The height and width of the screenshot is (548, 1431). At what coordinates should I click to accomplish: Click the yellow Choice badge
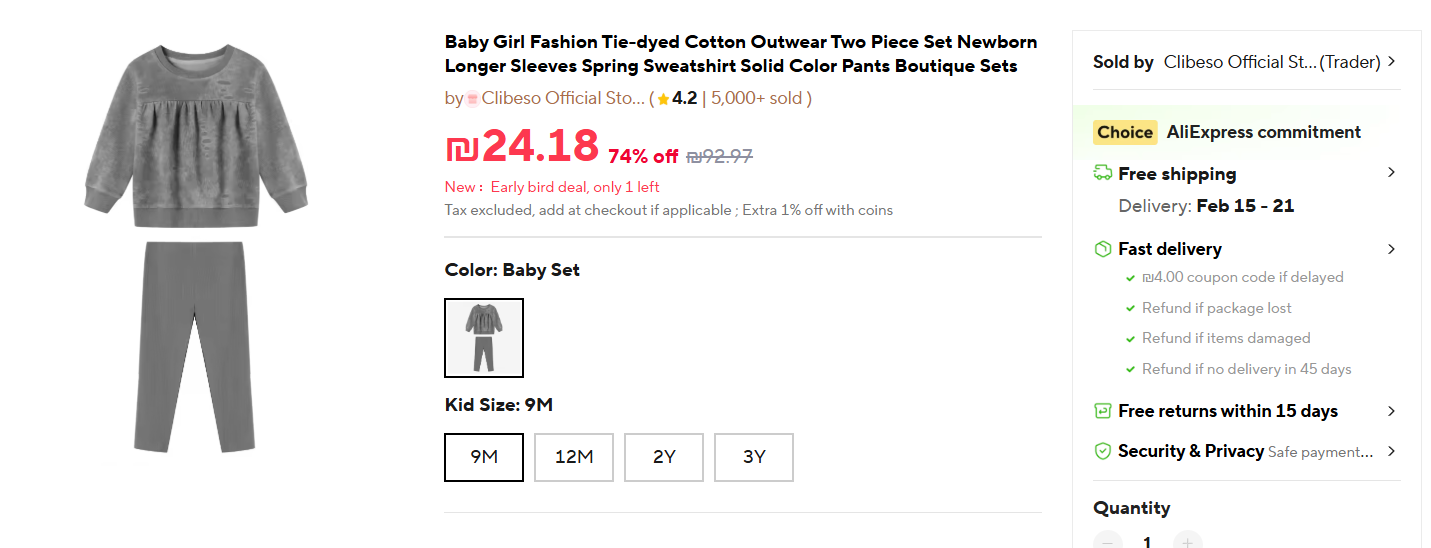point(1125,132)
